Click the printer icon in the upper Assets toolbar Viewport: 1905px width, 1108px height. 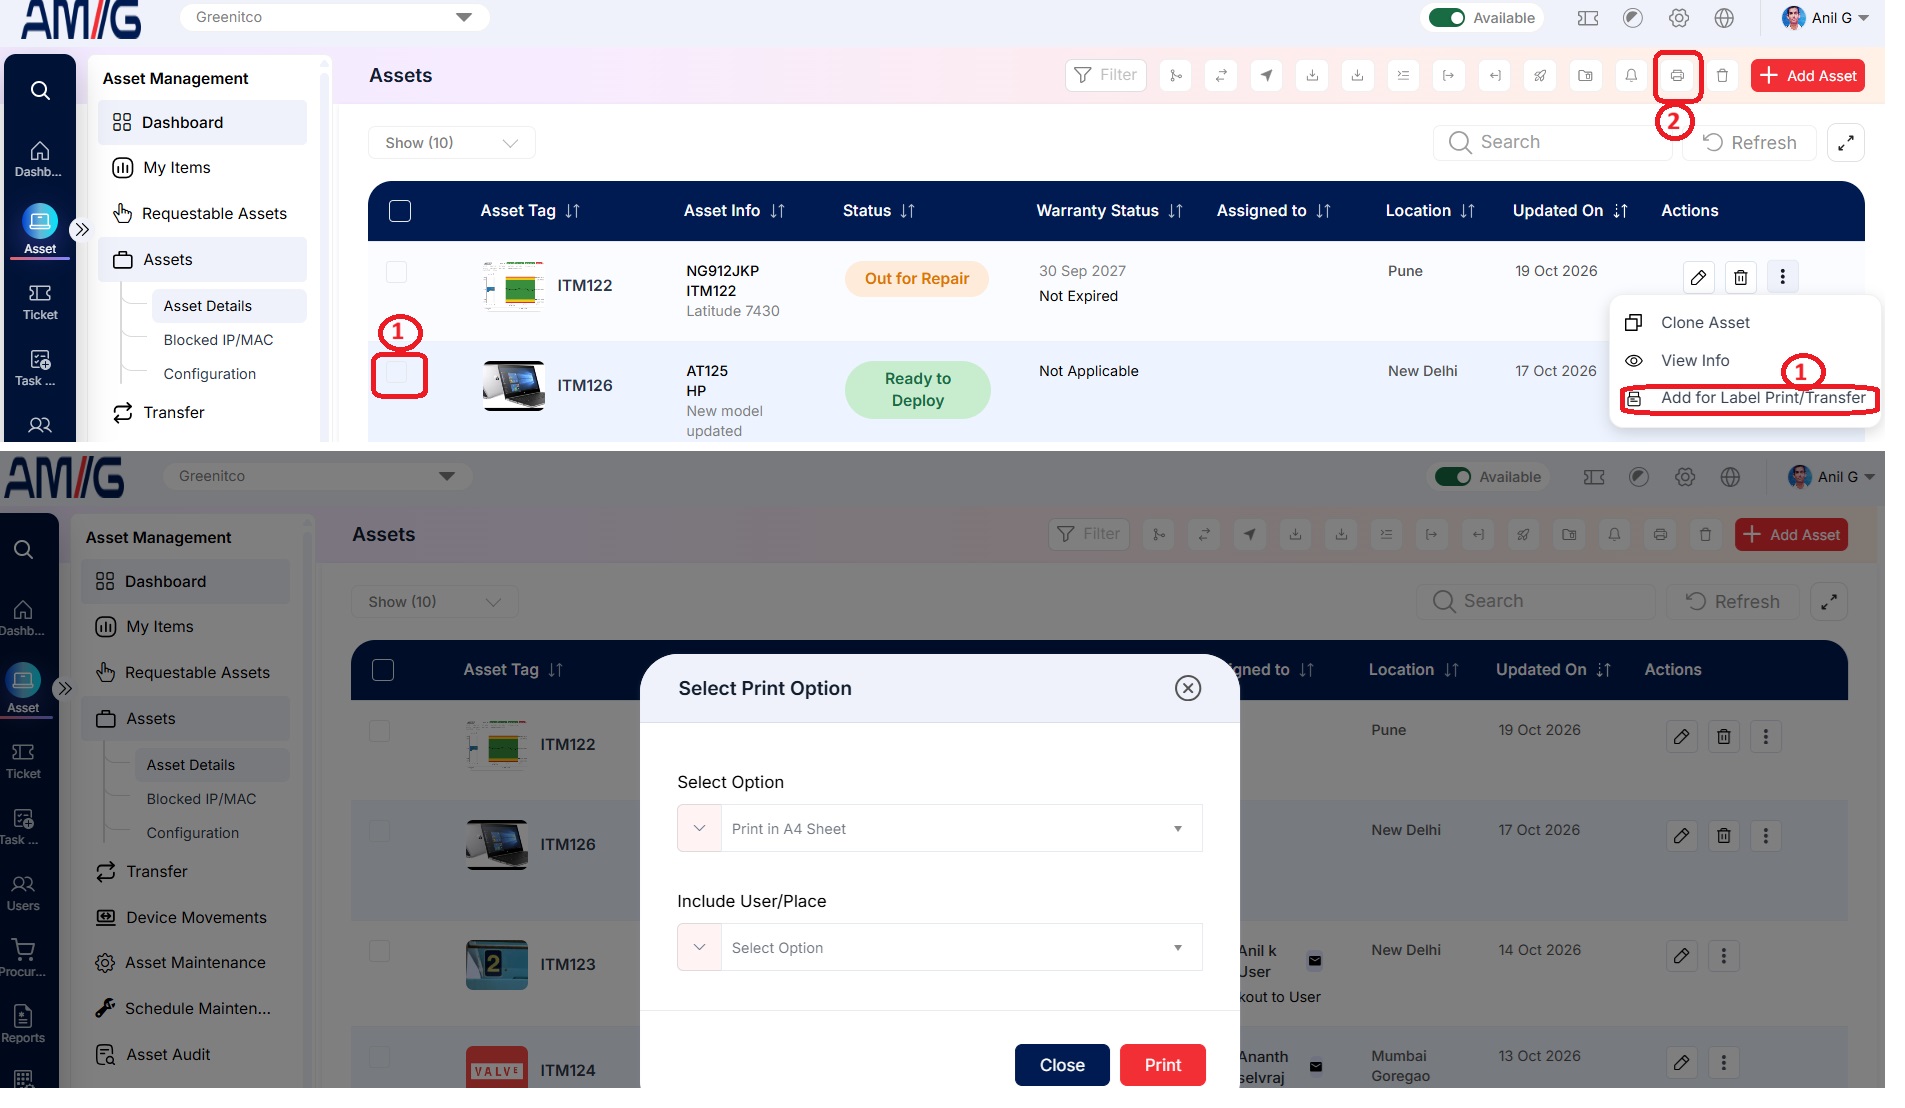1677,76
